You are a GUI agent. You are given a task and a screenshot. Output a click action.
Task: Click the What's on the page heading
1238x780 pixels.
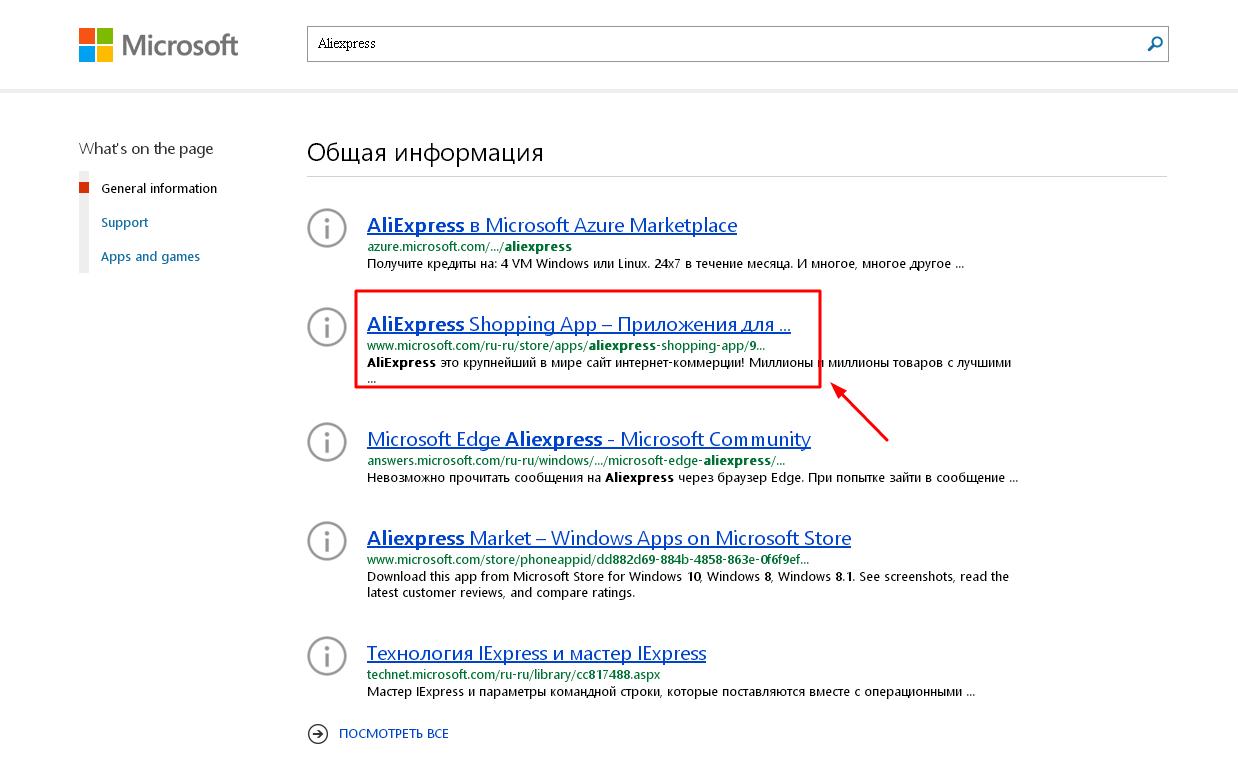[x=146, y=149]
